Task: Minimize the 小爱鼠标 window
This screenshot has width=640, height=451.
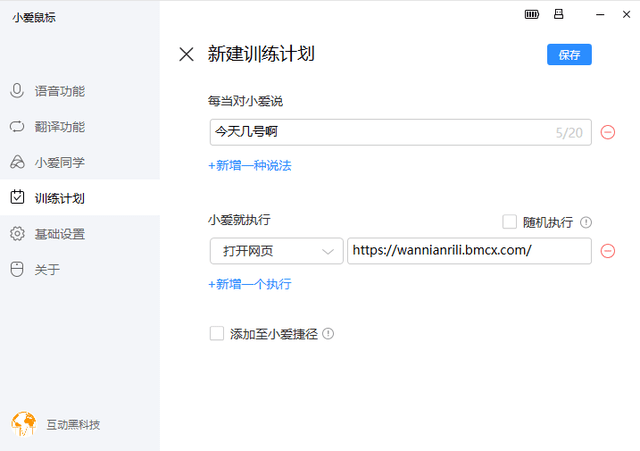Action: [x=600, y=15]
